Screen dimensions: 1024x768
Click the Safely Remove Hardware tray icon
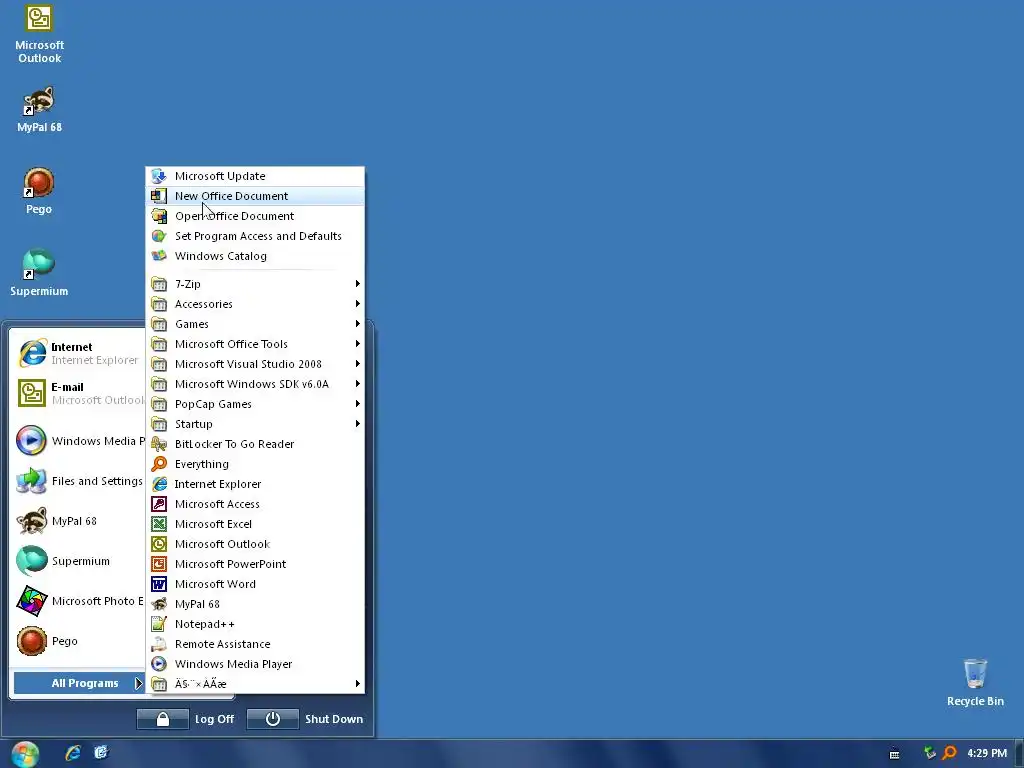tap(929, 753)
